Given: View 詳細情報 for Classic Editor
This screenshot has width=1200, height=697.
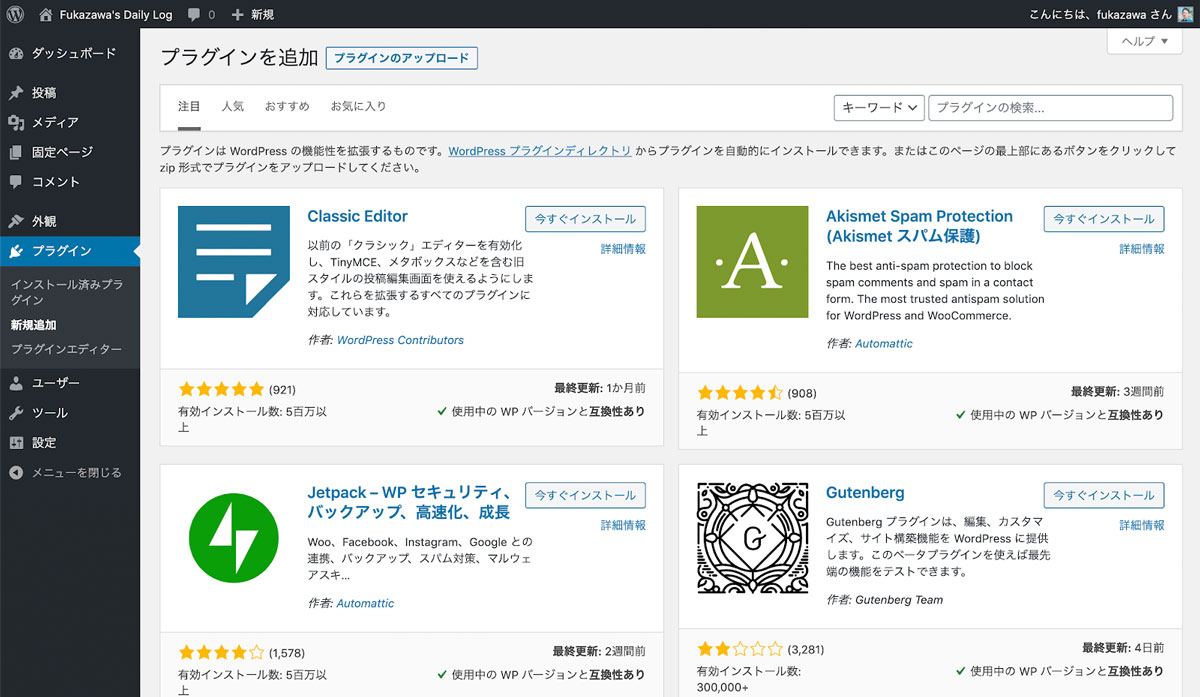Looking at the screenshot, I should (x=623, y=249).
